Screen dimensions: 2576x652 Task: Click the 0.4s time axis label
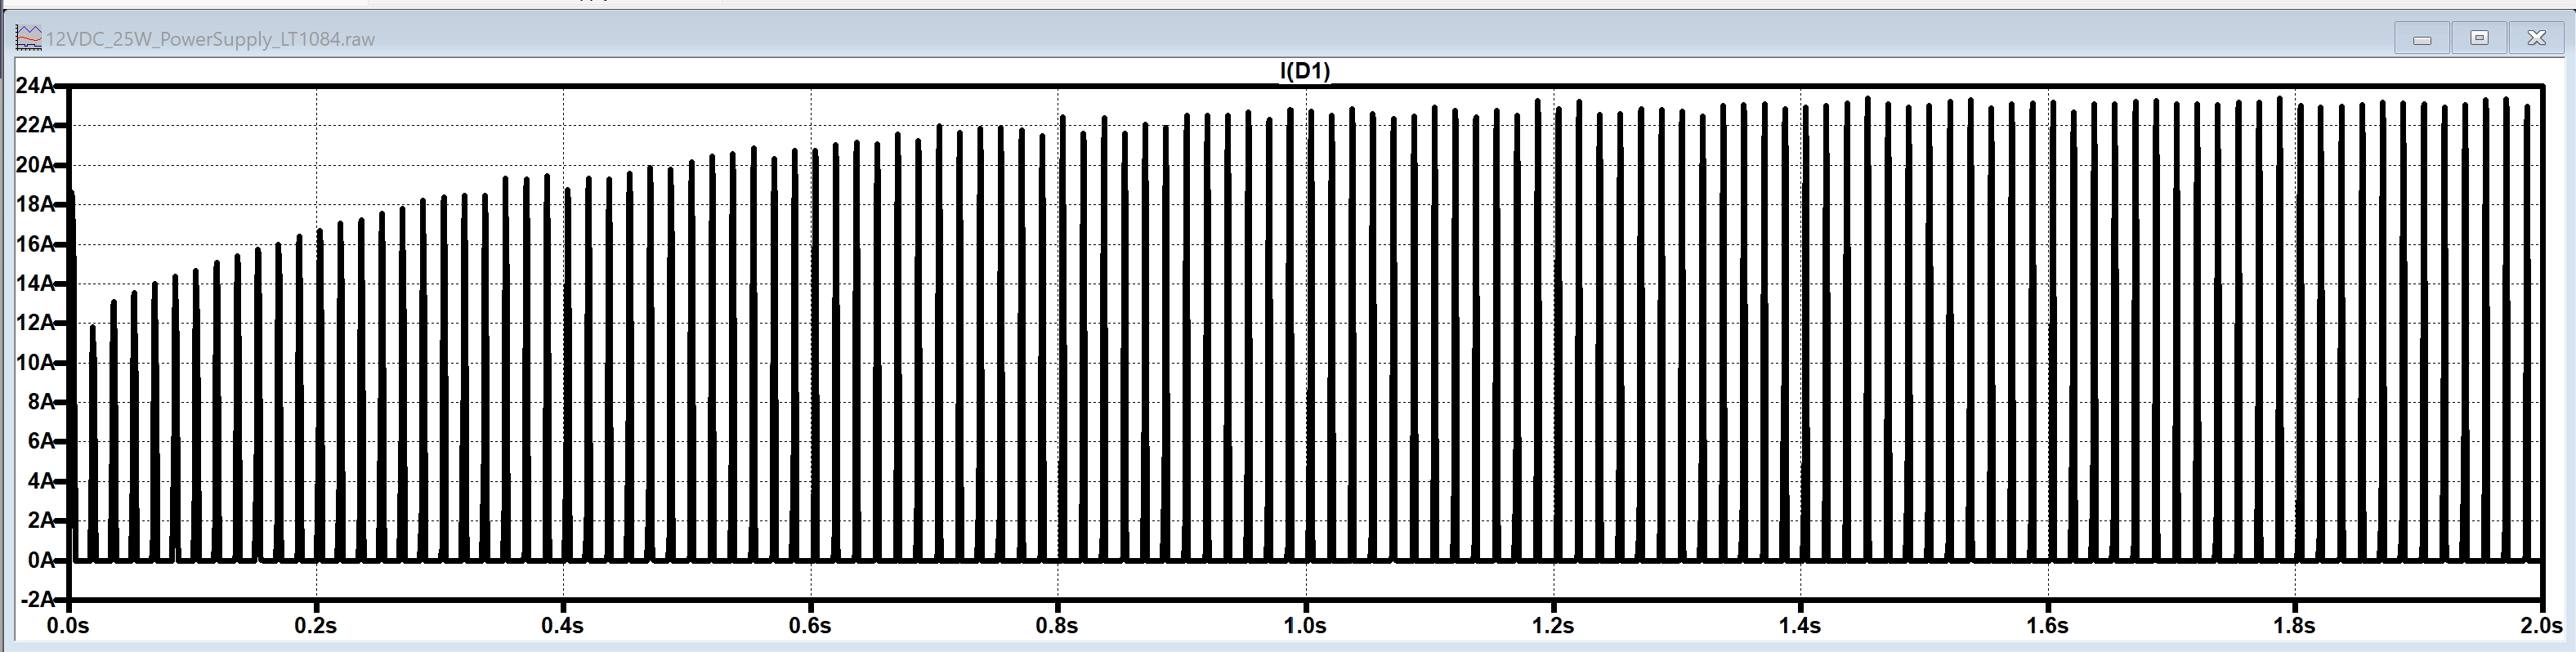click(563, 626)
